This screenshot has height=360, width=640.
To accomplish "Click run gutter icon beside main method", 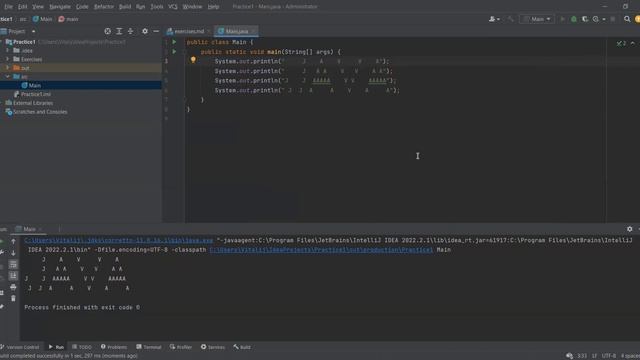I will tap(174, 51).
